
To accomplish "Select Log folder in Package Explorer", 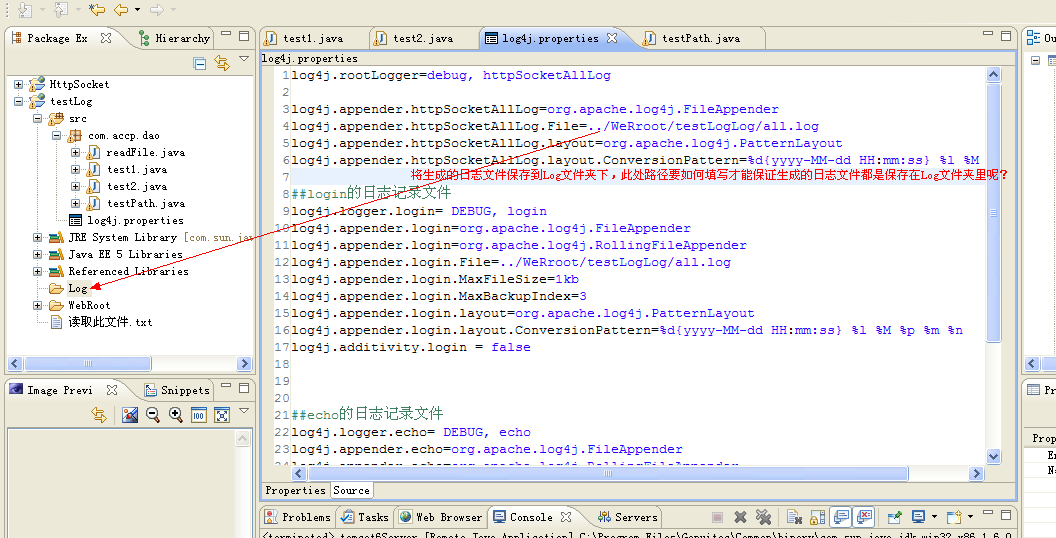I will 77,289.
